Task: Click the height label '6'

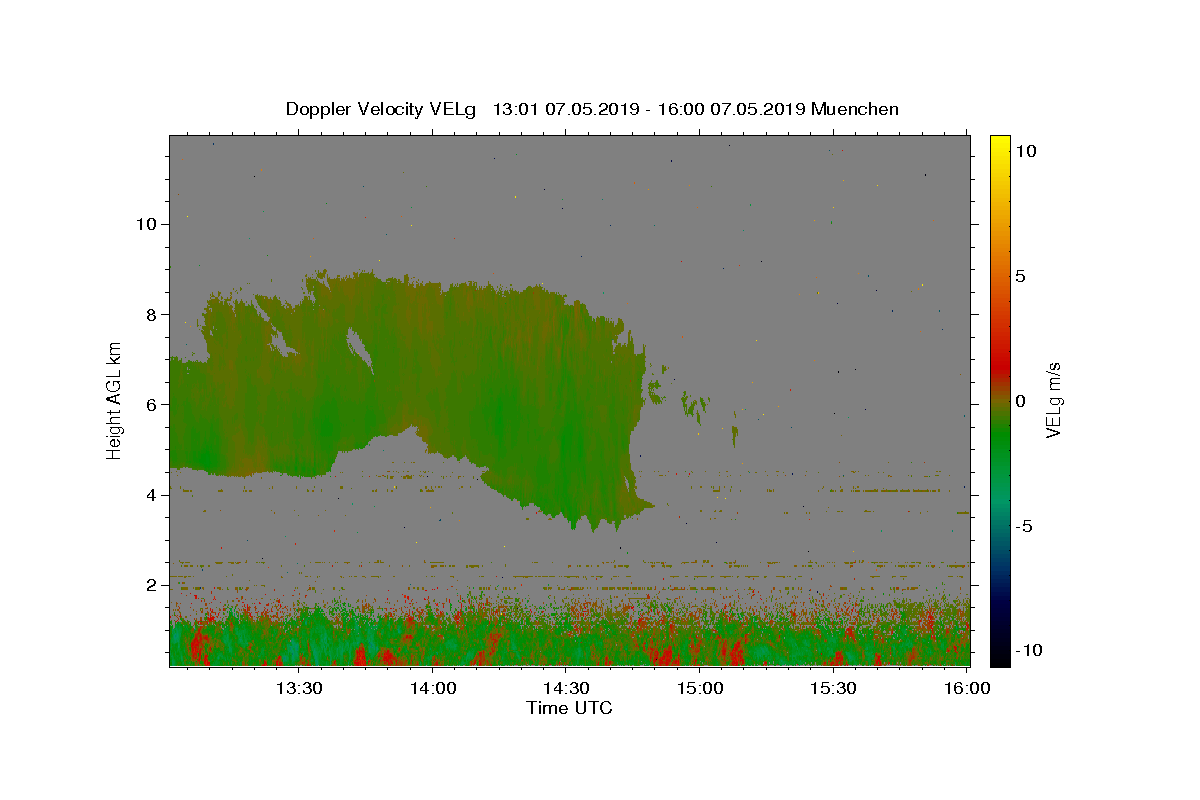Action: pyautogui.click(x=152, y=404)
